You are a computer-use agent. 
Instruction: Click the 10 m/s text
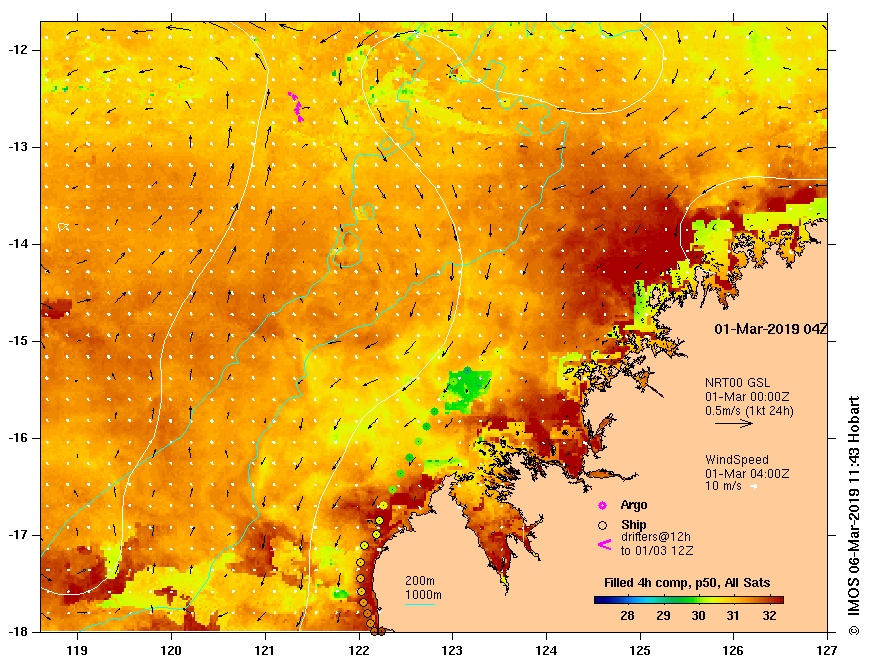coord(723,486)
